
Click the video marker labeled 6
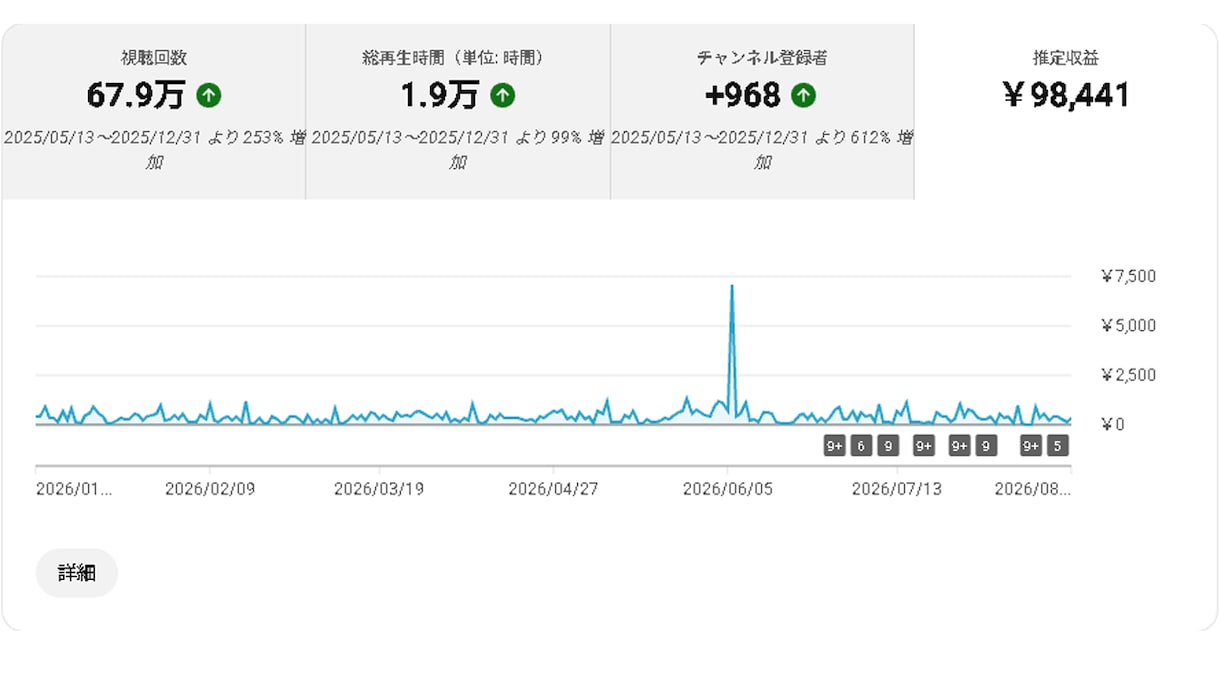(x=861, y=446)
